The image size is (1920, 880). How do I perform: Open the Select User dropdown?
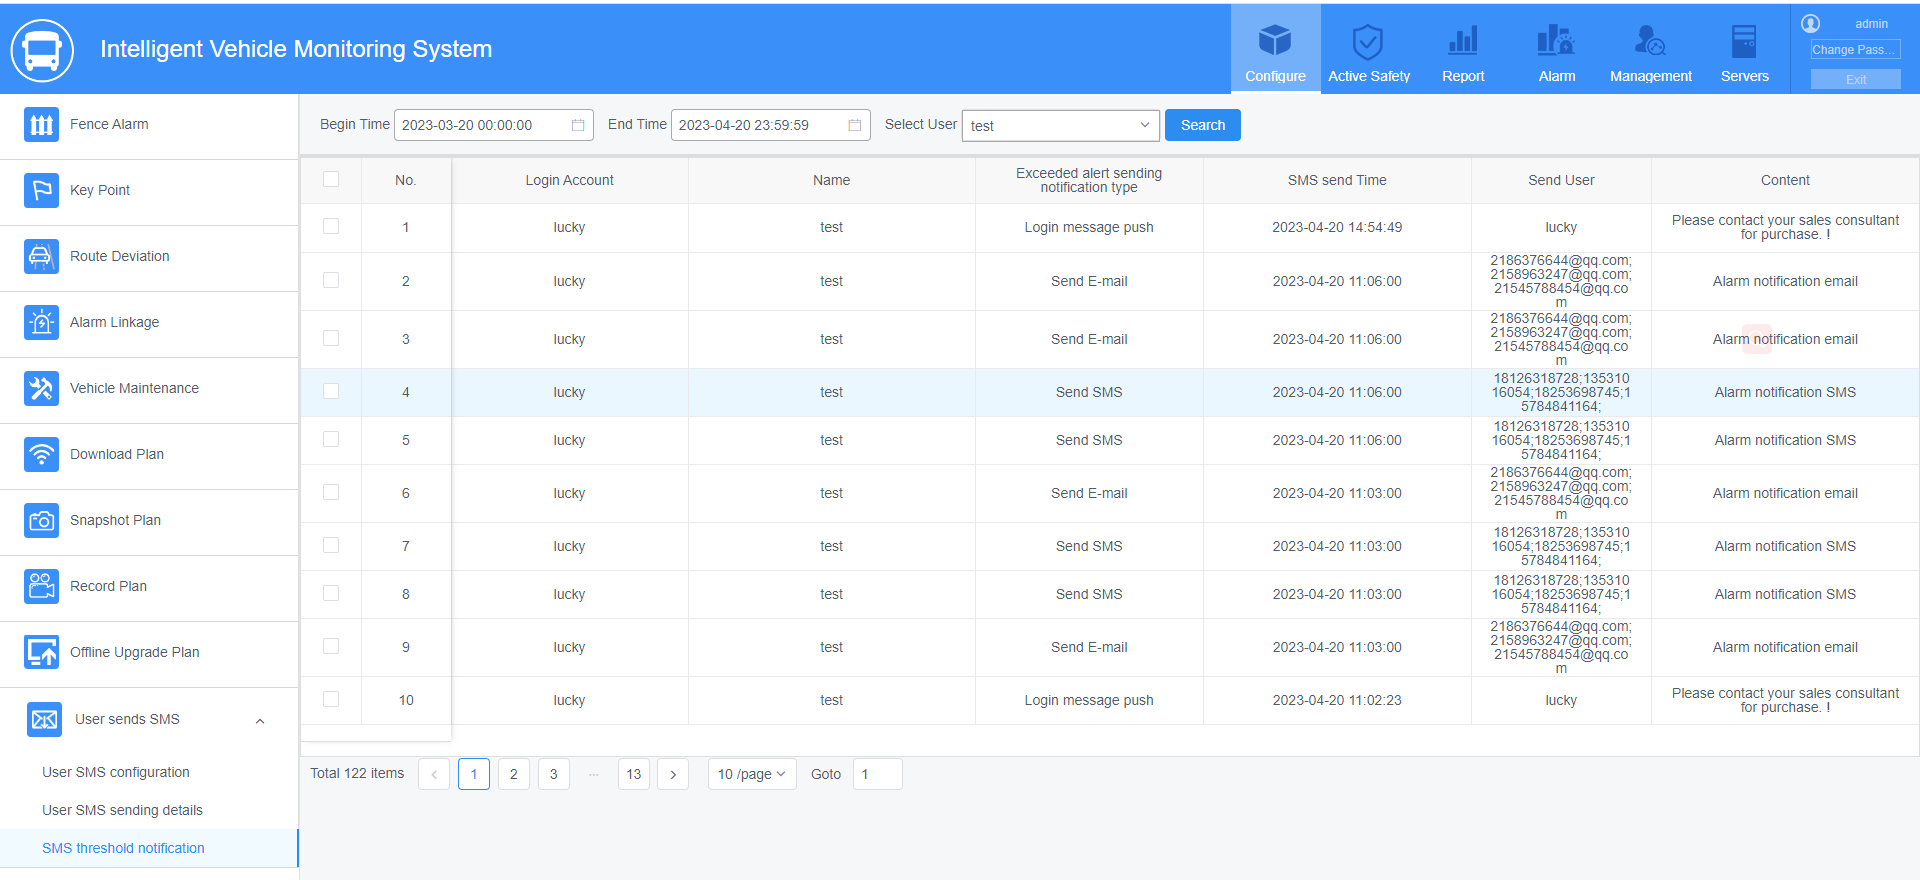click(1061, 125)
